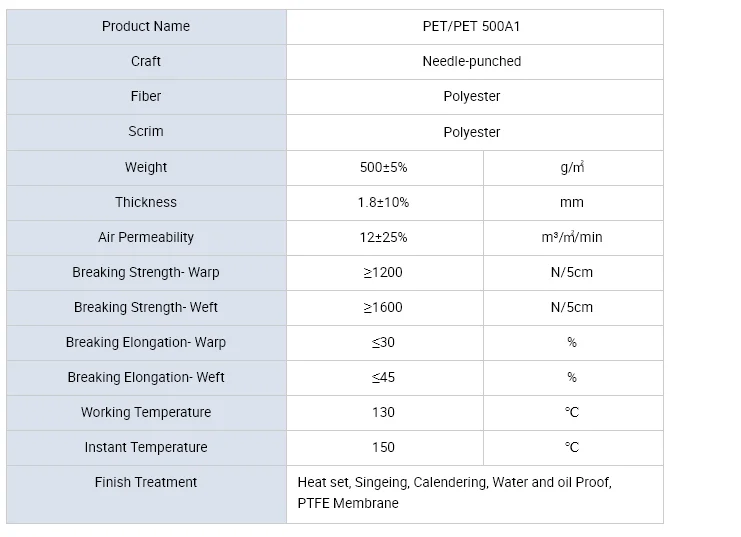Viewport: 741px width, 537px height.
Task: Click the Finish Treatment label cell
Action: [146, 482]
